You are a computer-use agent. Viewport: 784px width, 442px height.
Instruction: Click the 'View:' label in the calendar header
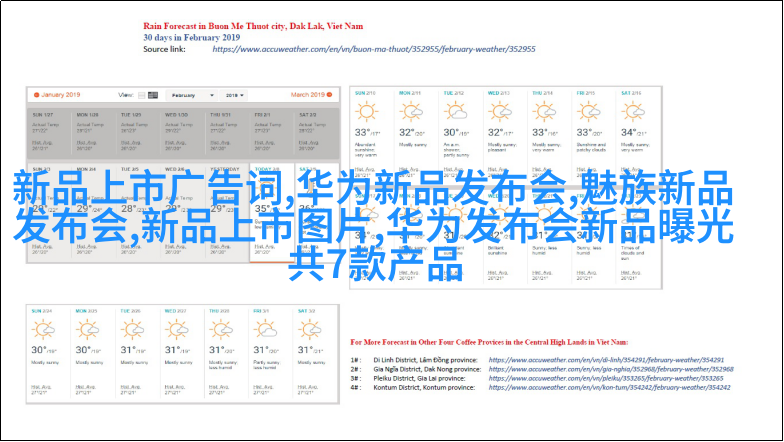pos(126,95)
